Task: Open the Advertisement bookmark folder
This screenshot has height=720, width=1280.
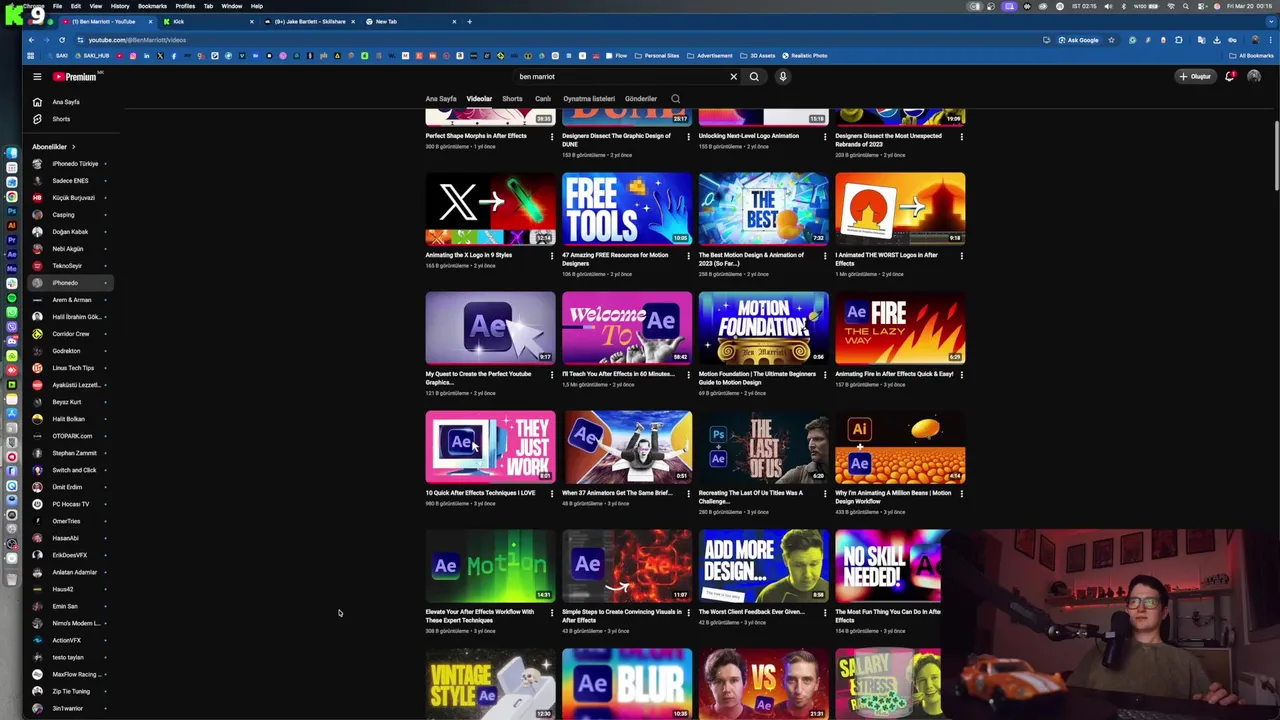Action: (x=710, y=56)
